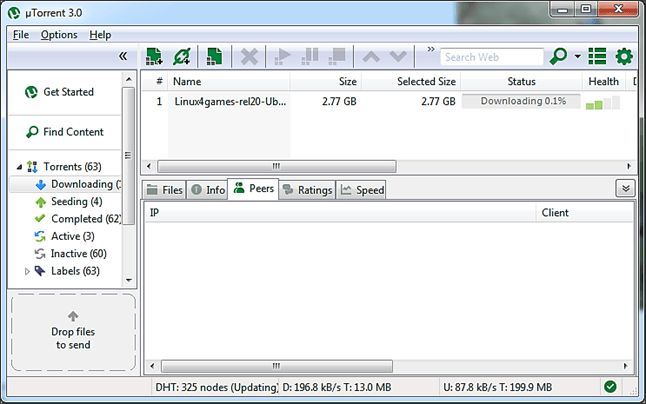Click the Create New Torrent icon
The image size is (646, 404).
coord(214,56)
